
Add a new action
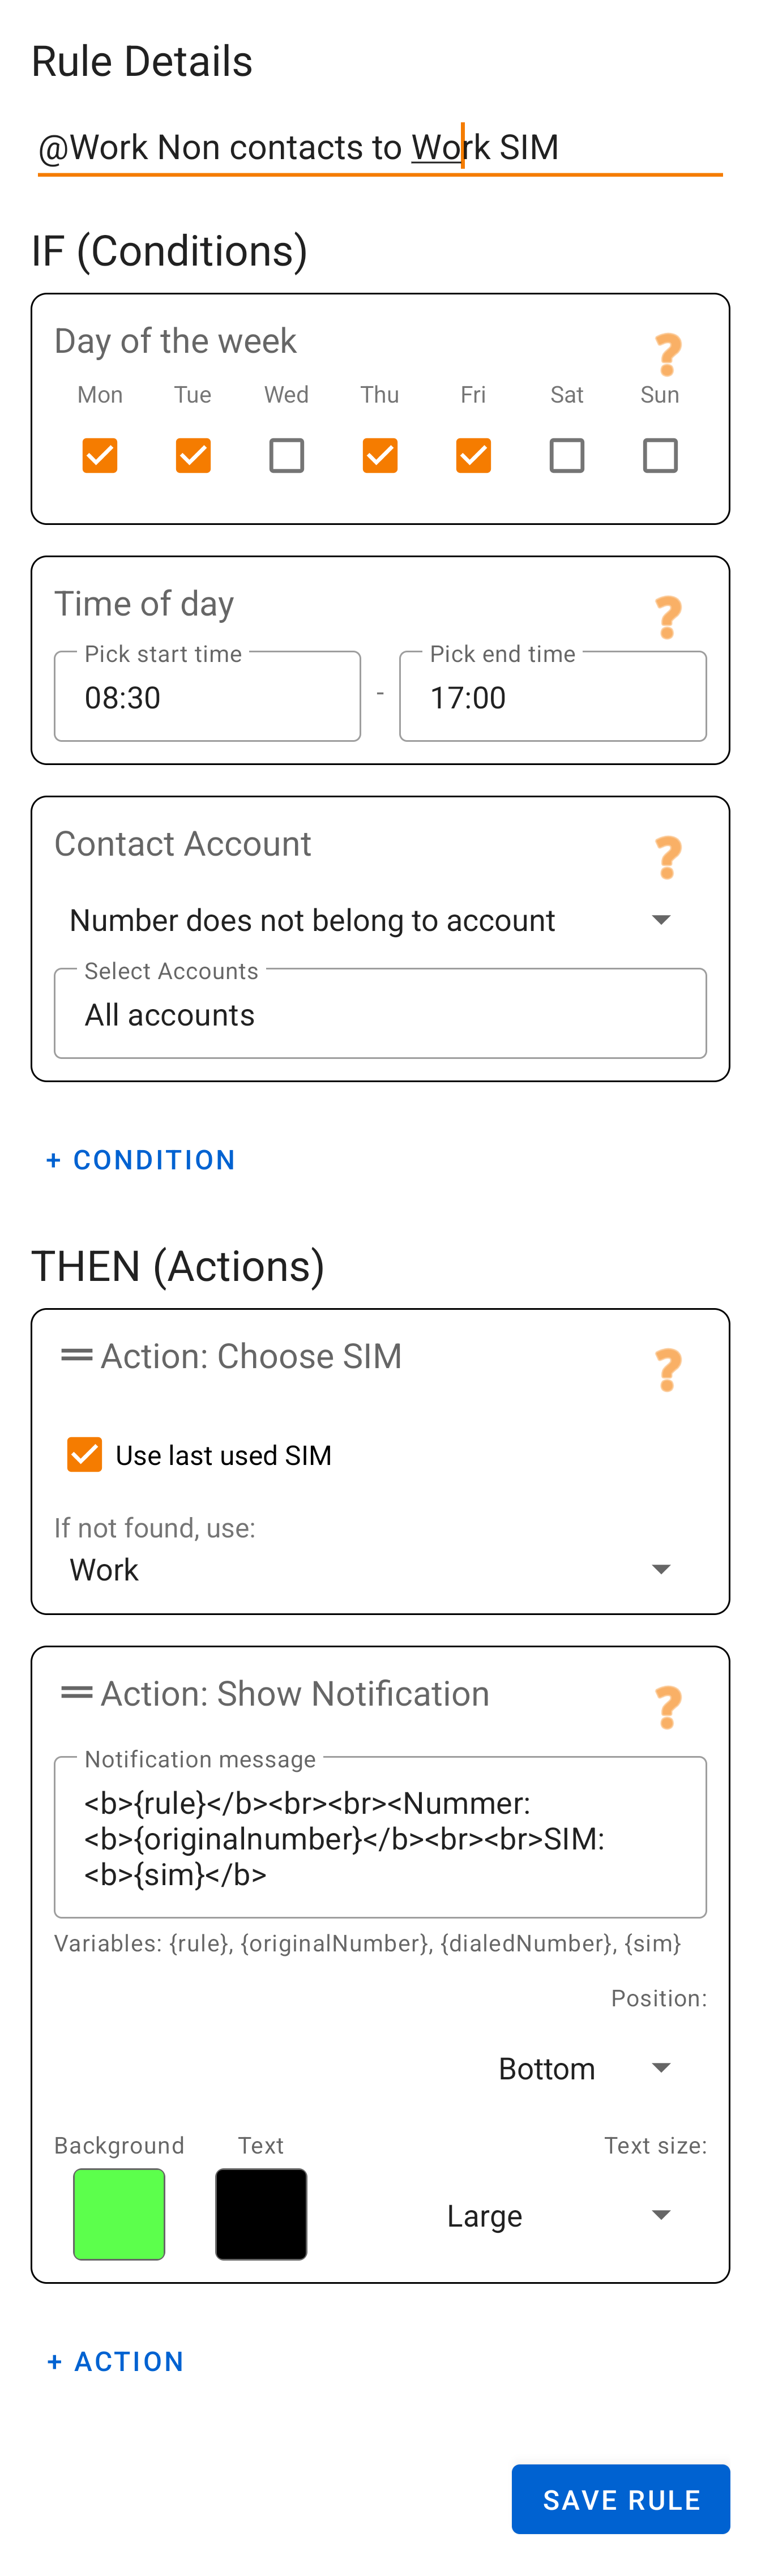(115, 2361)
